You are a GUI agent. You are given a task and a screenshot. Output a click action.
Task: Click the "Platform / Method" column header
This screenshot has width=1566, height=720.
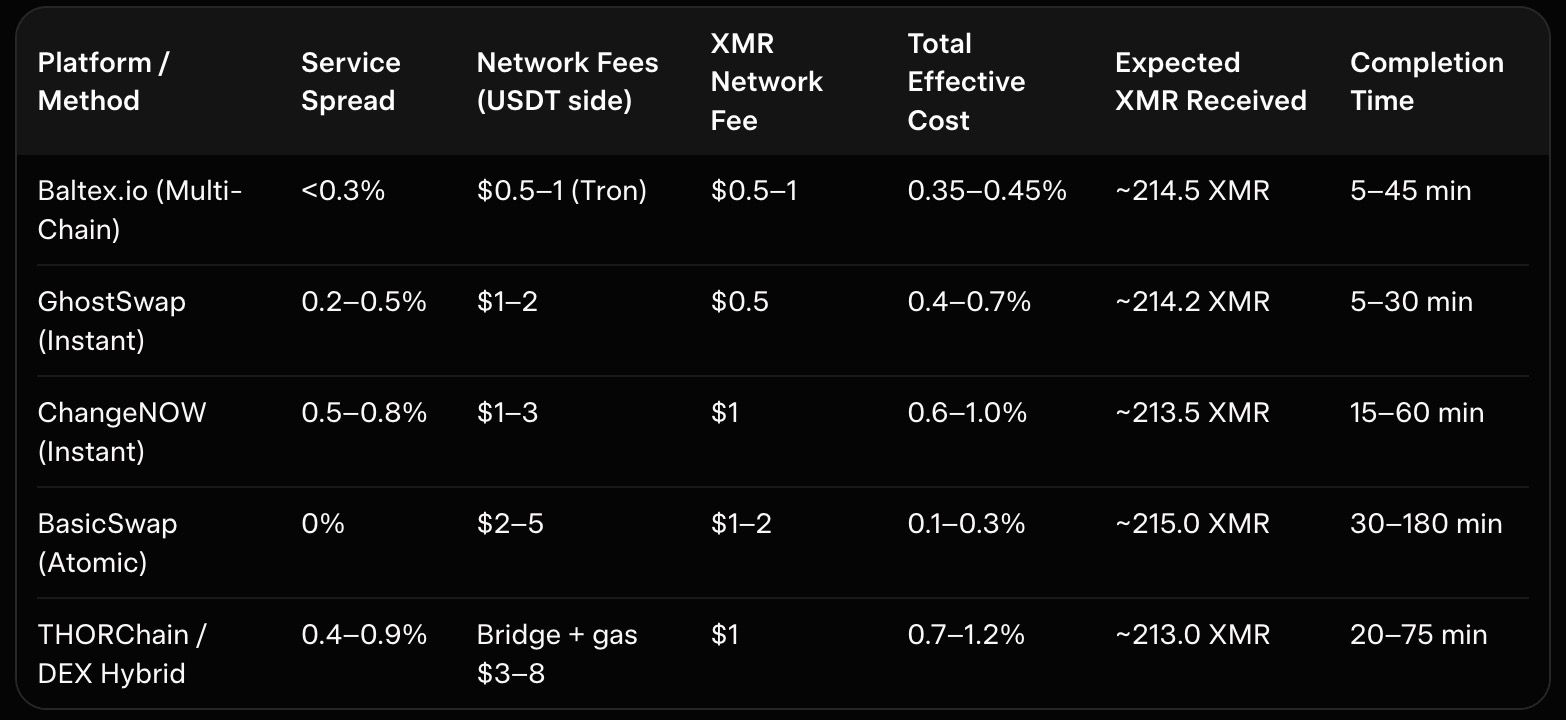pos(103,82)
